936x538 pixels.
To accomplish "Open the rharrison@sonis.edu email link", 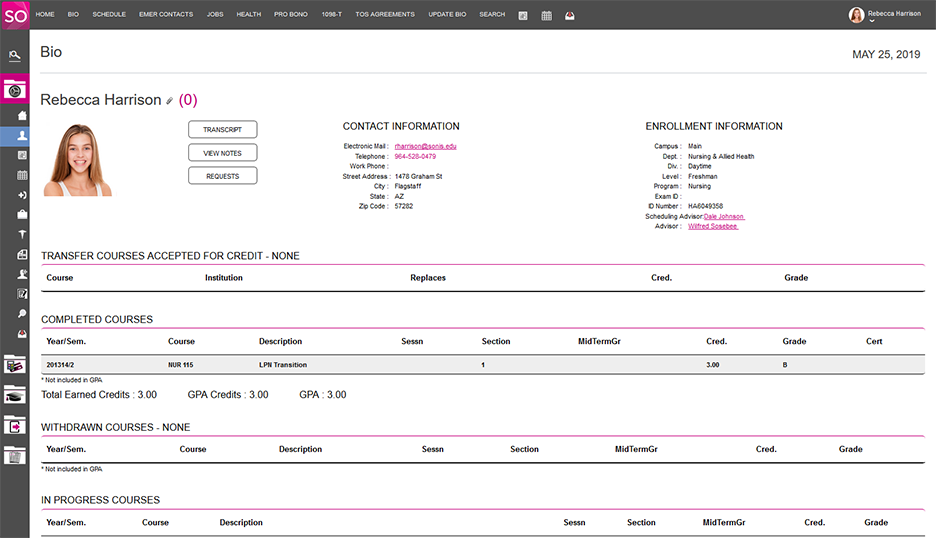I will 425,146.
